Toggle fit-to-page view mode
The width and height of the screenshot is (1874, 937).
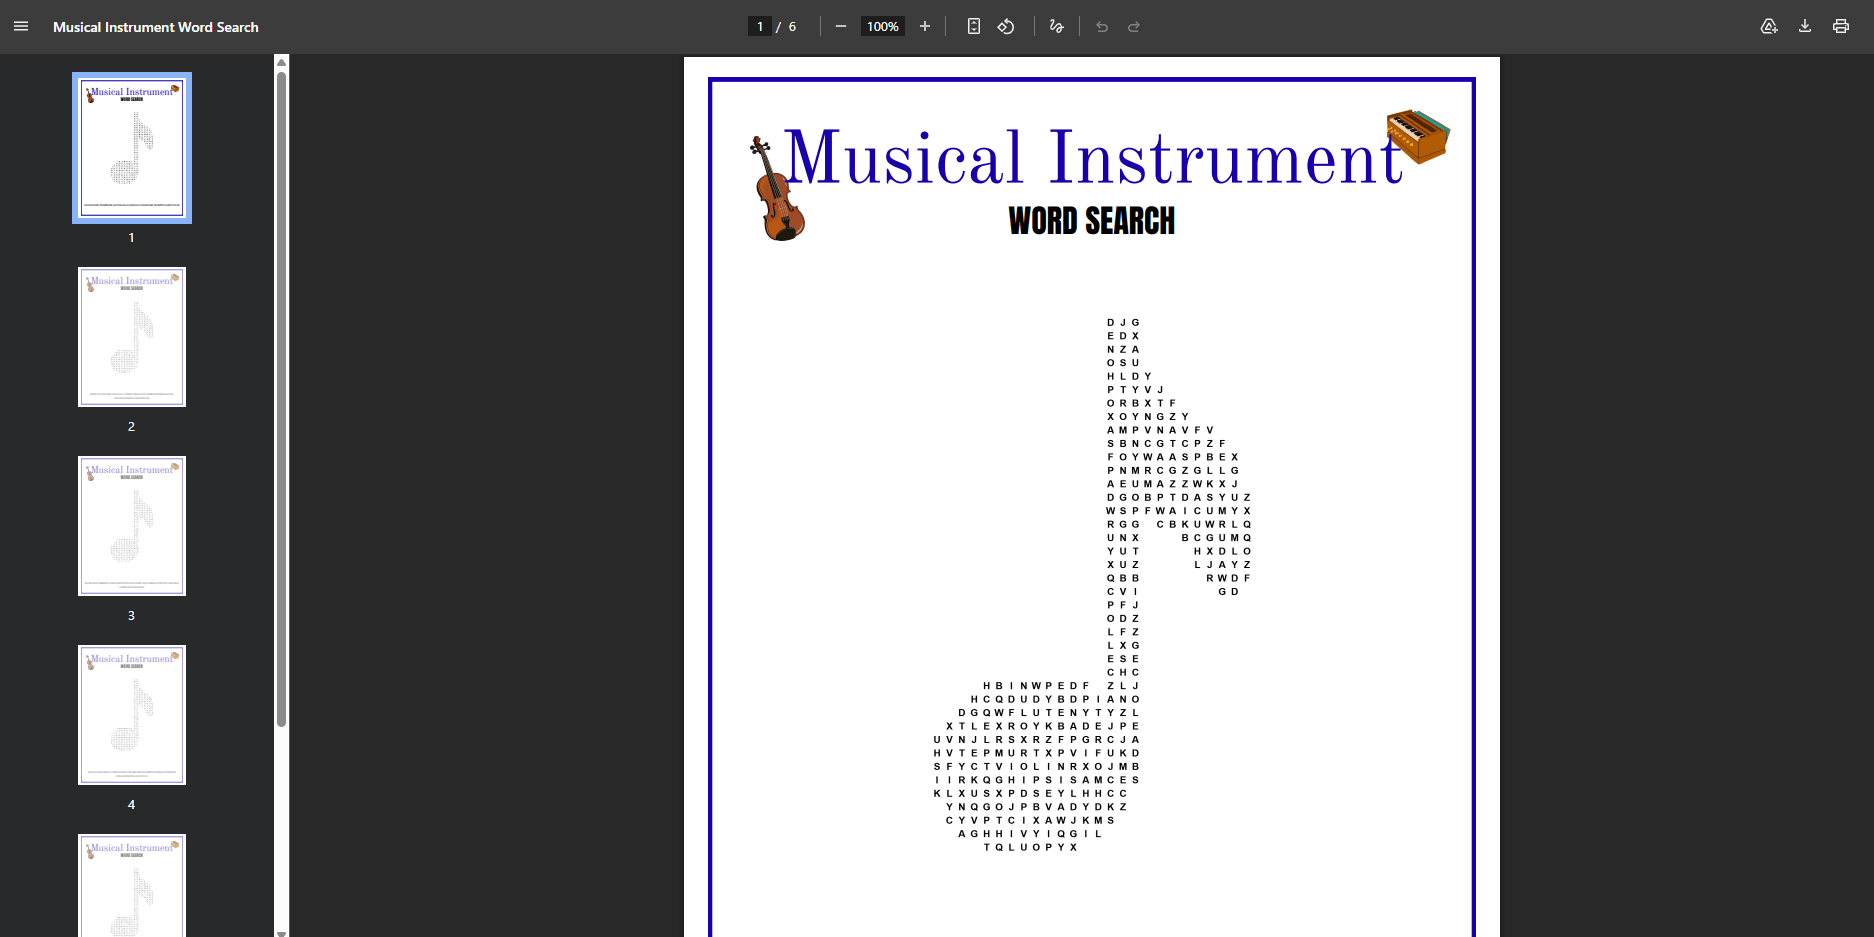click(x=973, y=26)
